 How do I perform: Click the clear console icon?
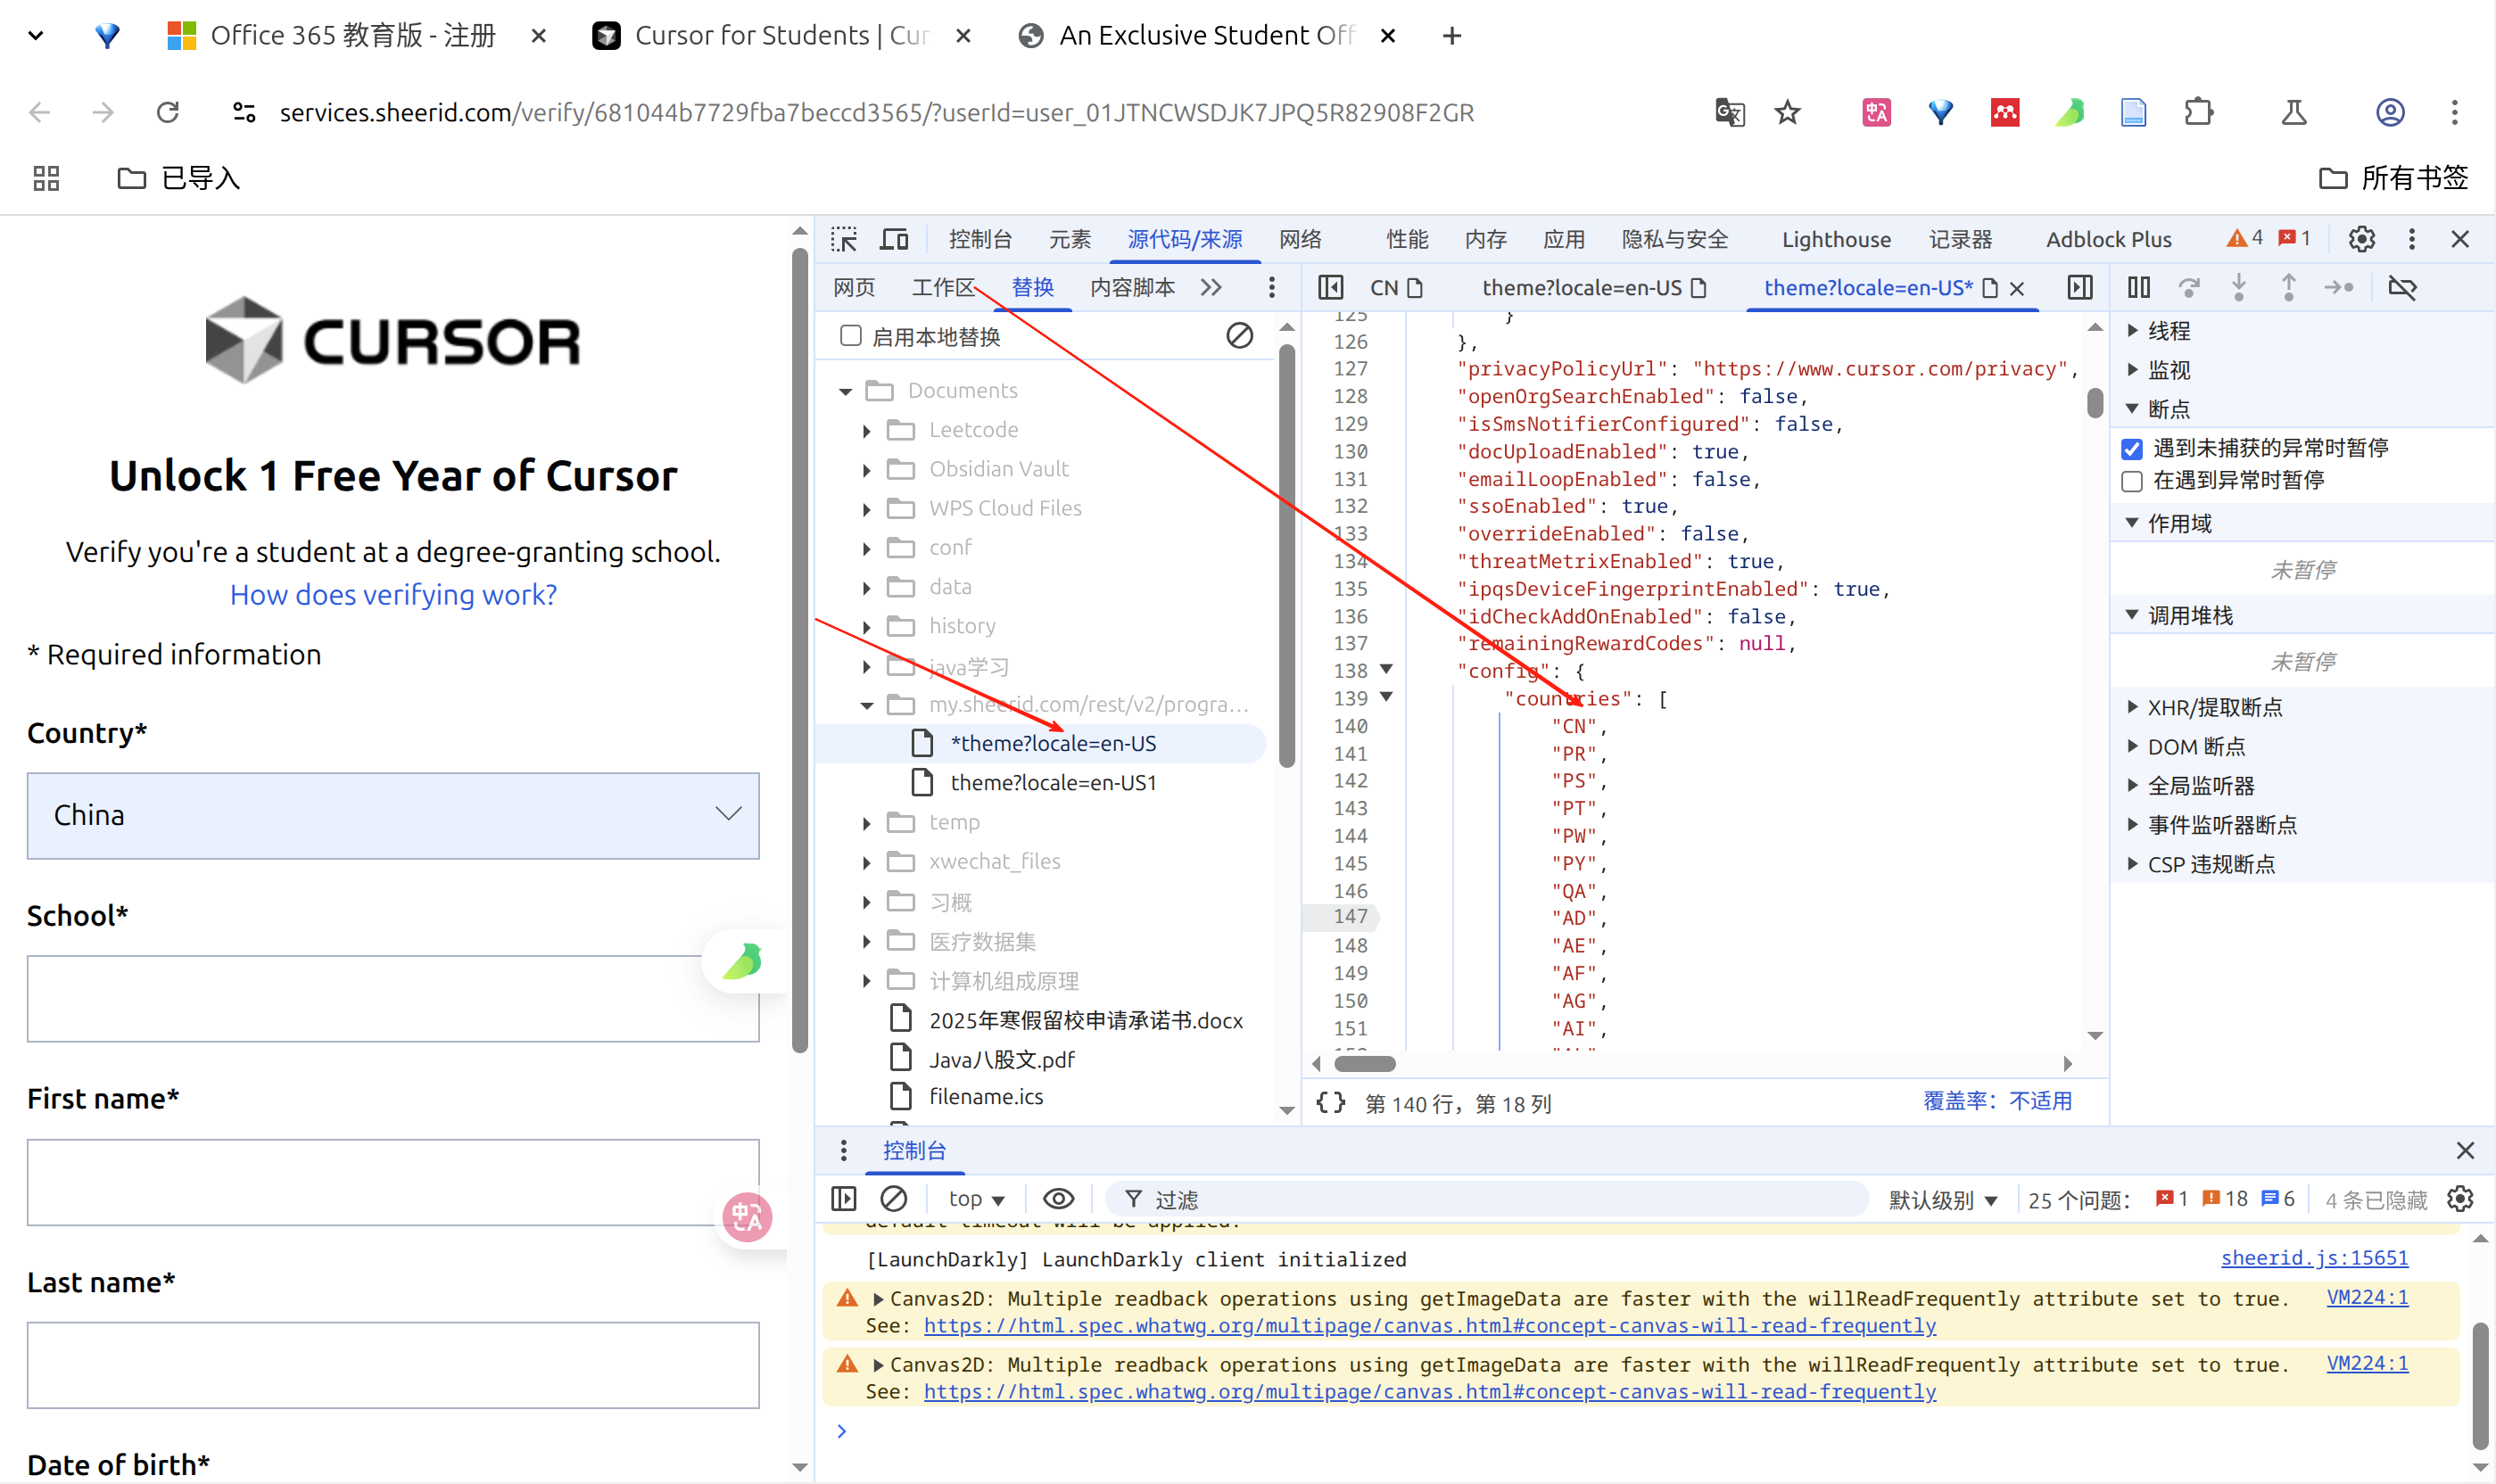coord(894,1198)
